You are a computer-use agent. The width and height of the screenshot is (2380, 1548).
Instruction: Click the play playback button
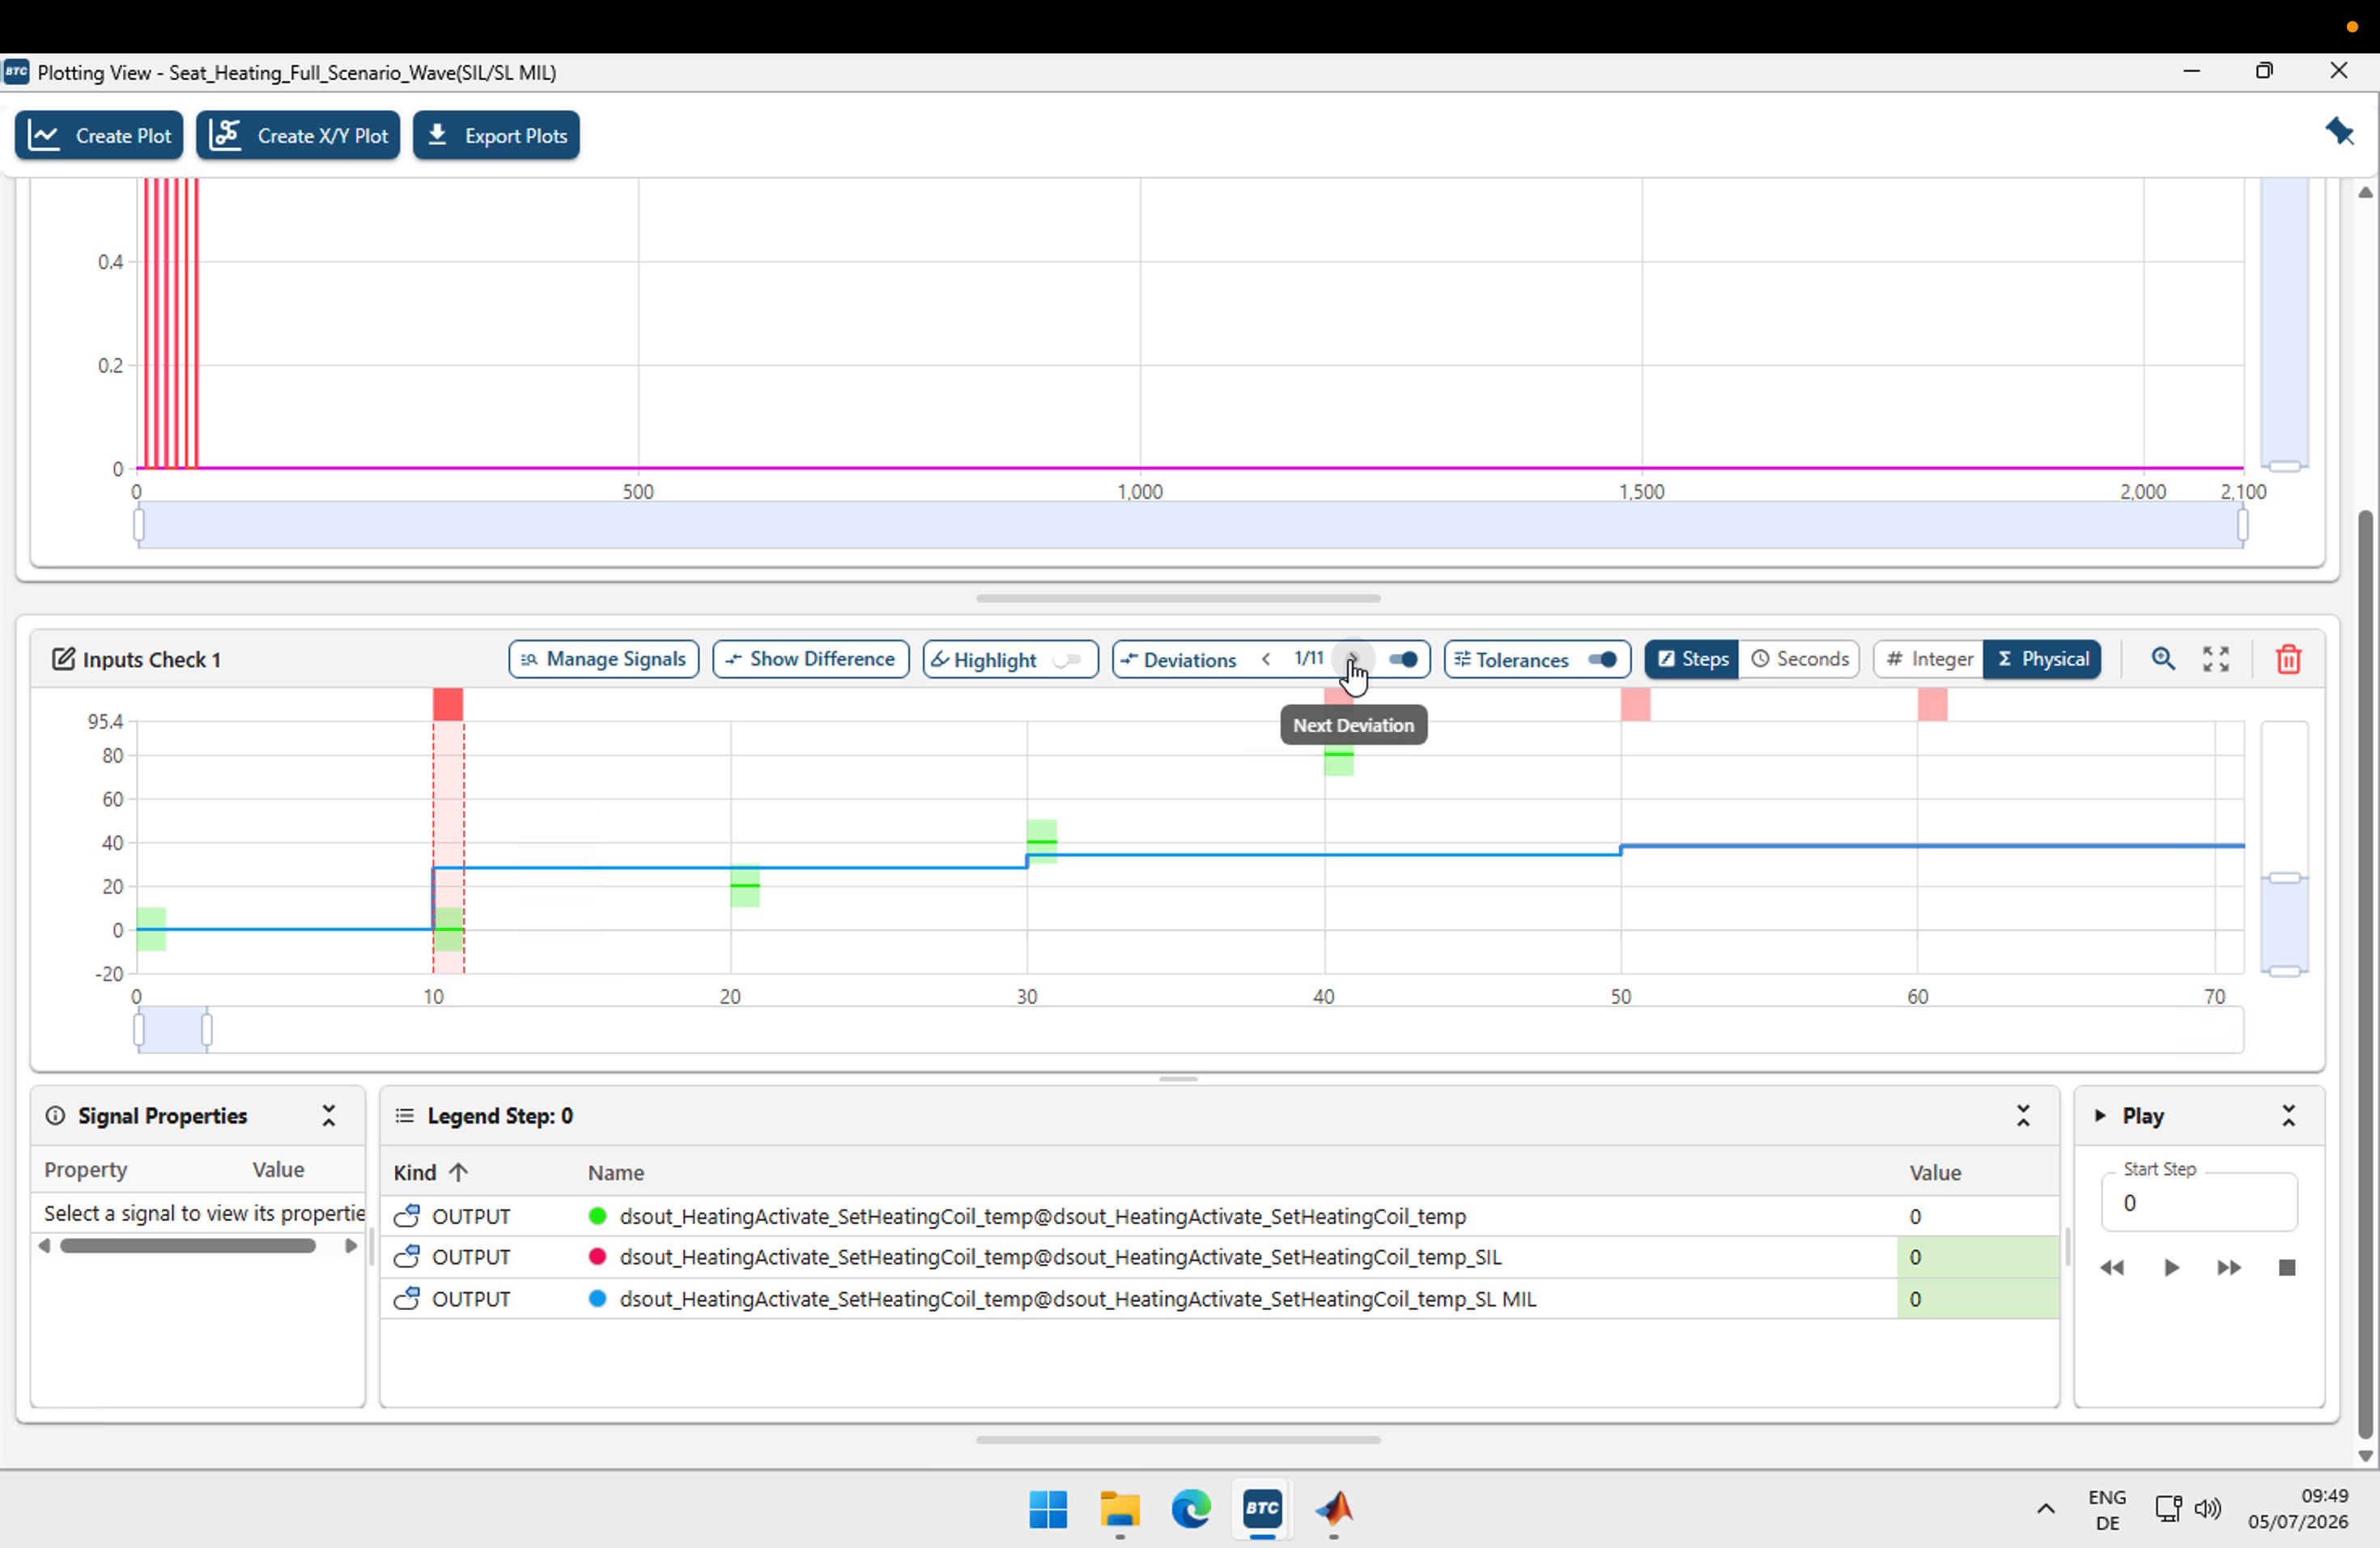[x=2171, y=1268]
